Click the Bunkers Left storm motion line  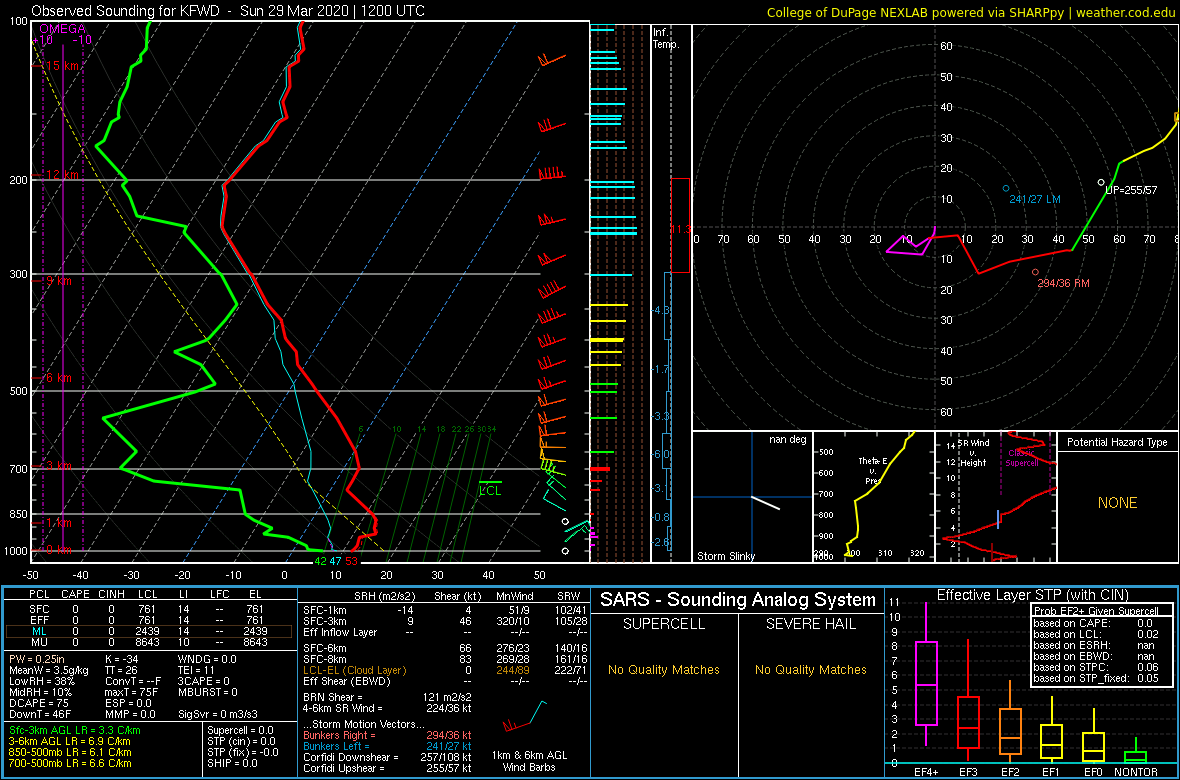[387, 746]
